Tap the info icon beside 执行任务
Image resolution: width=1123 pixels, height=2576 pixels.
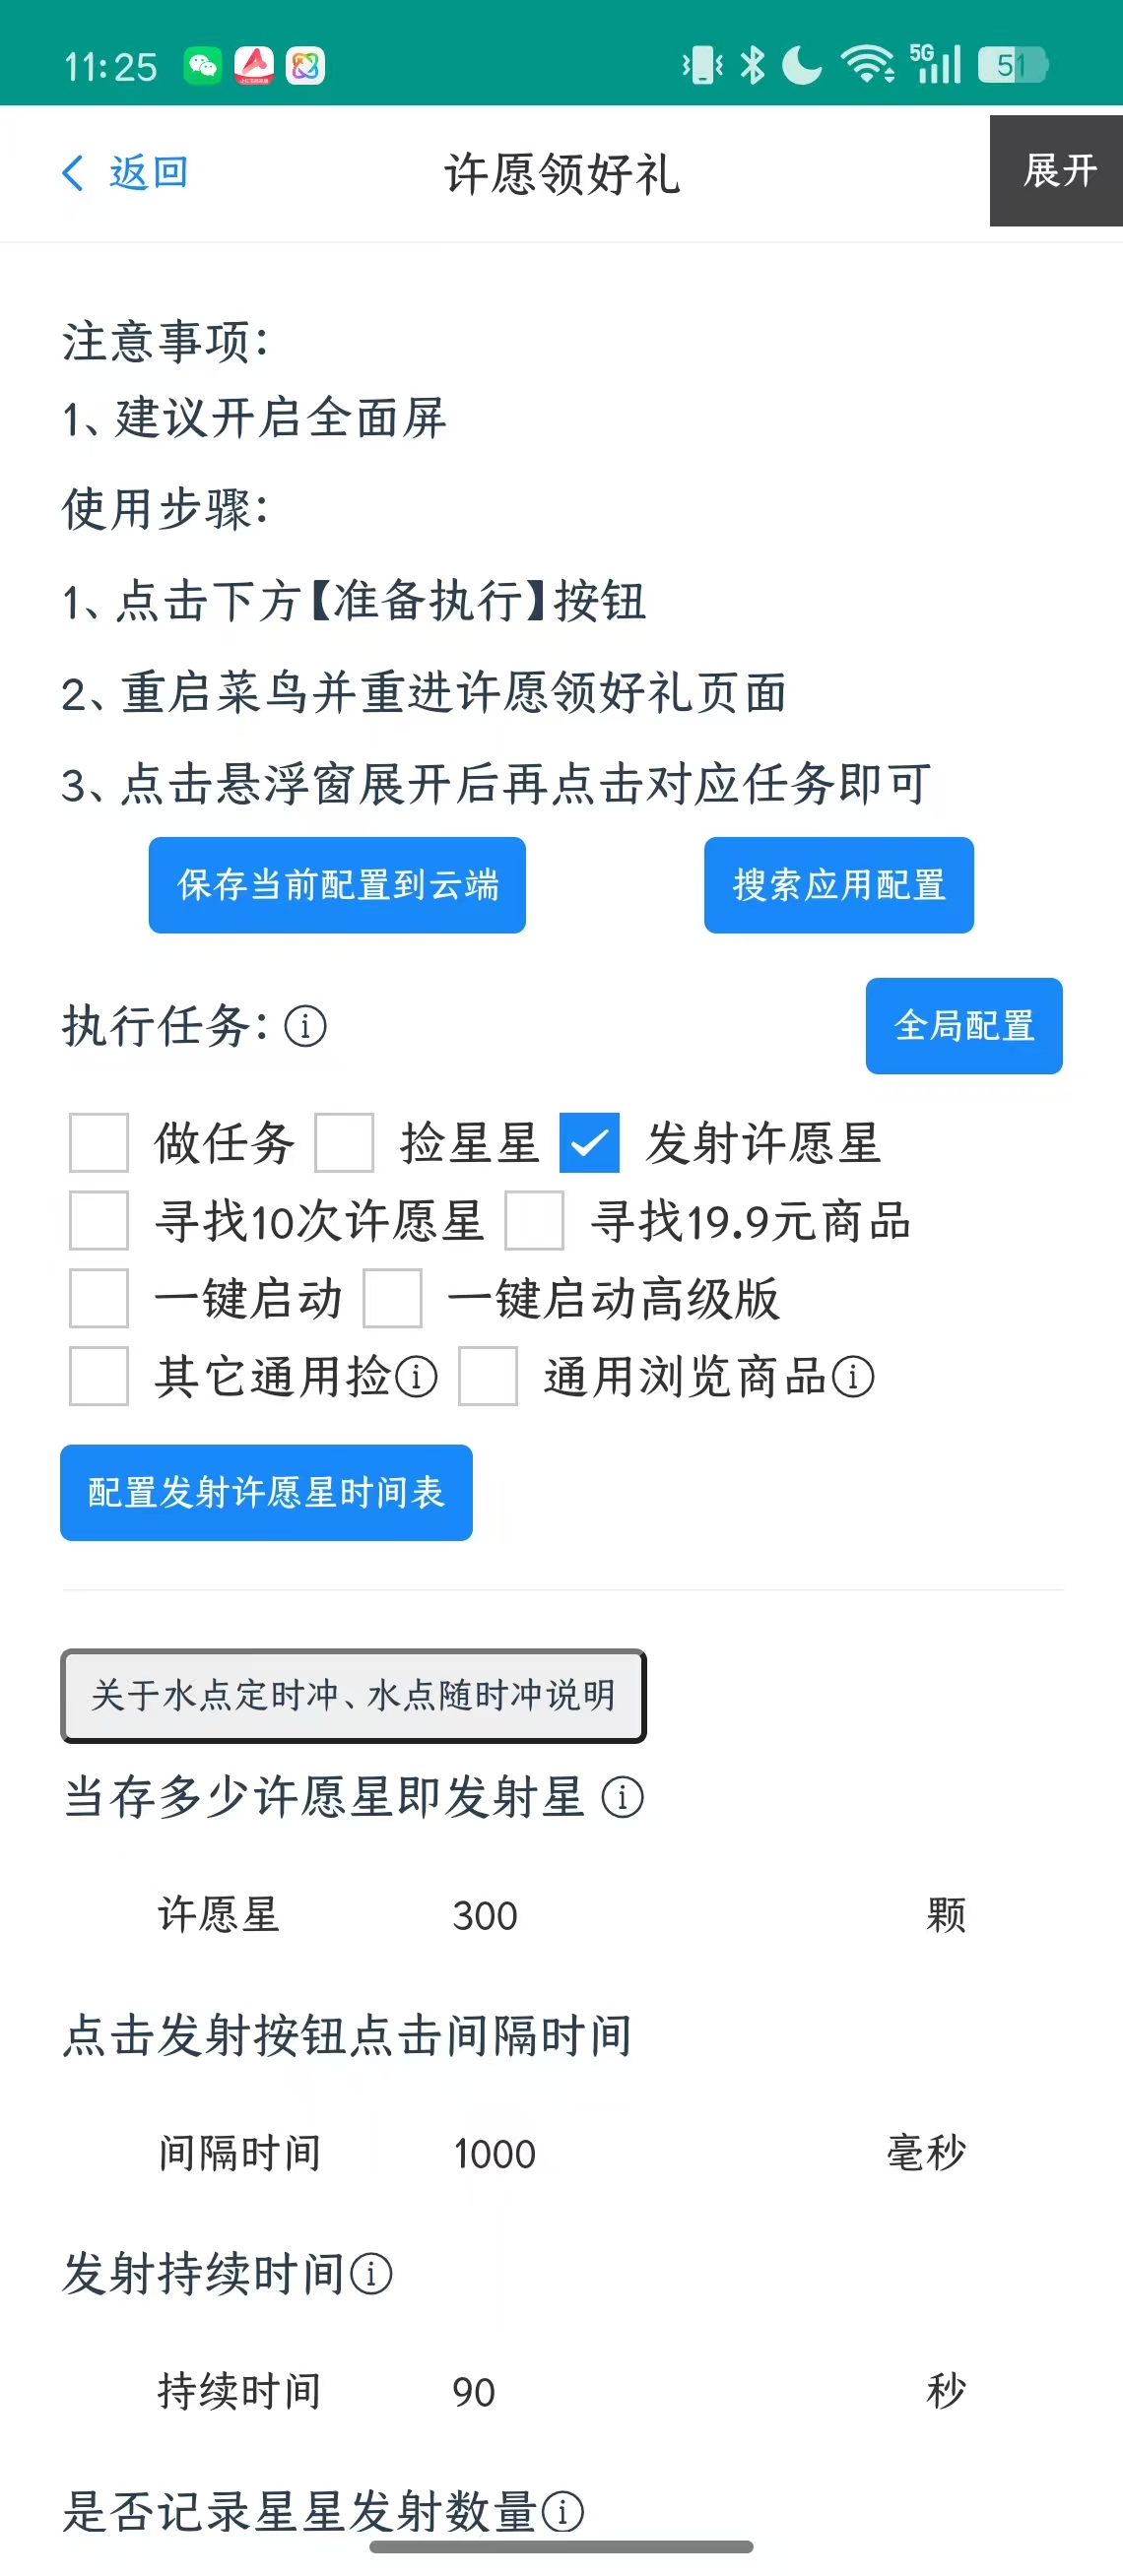point(305,1026)
